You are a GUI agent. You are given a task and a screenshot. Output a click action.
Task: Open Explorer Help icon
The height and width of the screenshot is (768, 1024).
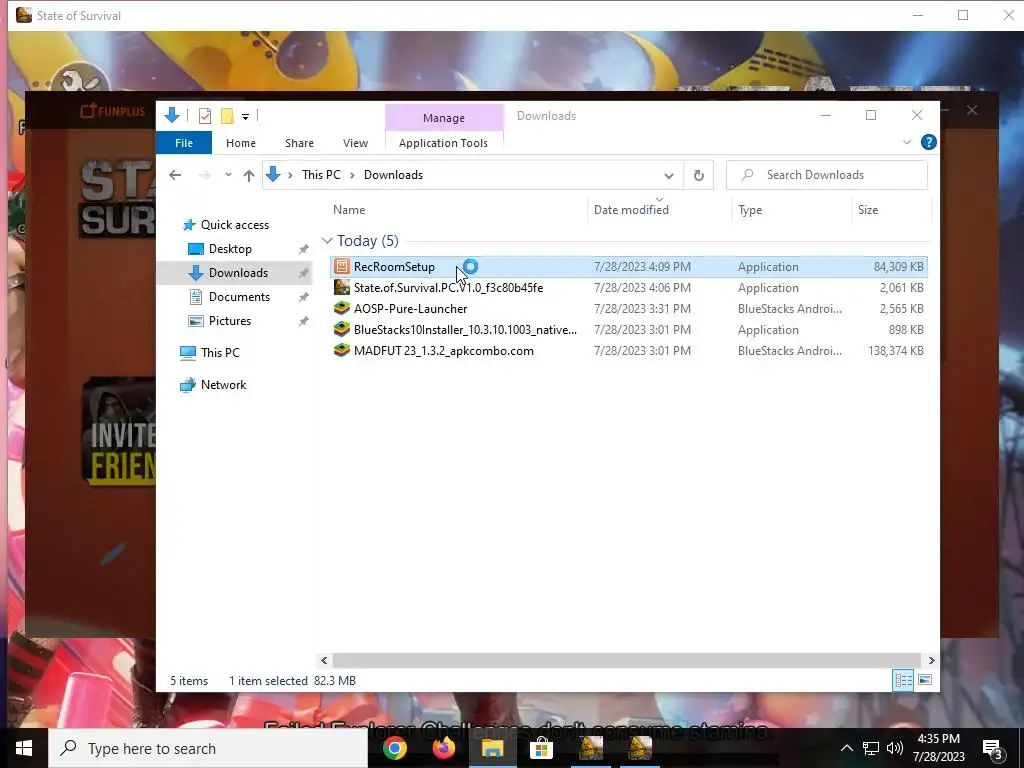point(928,142)
